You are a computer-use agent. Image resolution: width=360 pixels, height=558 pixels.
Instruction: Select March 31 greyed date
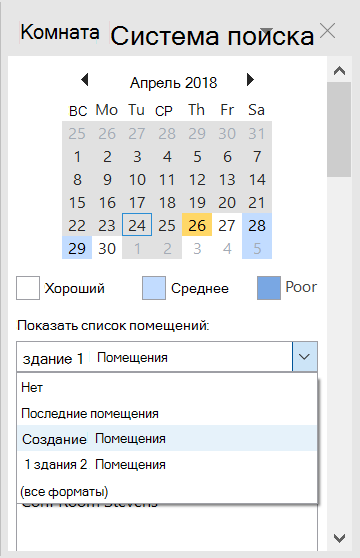257,133
